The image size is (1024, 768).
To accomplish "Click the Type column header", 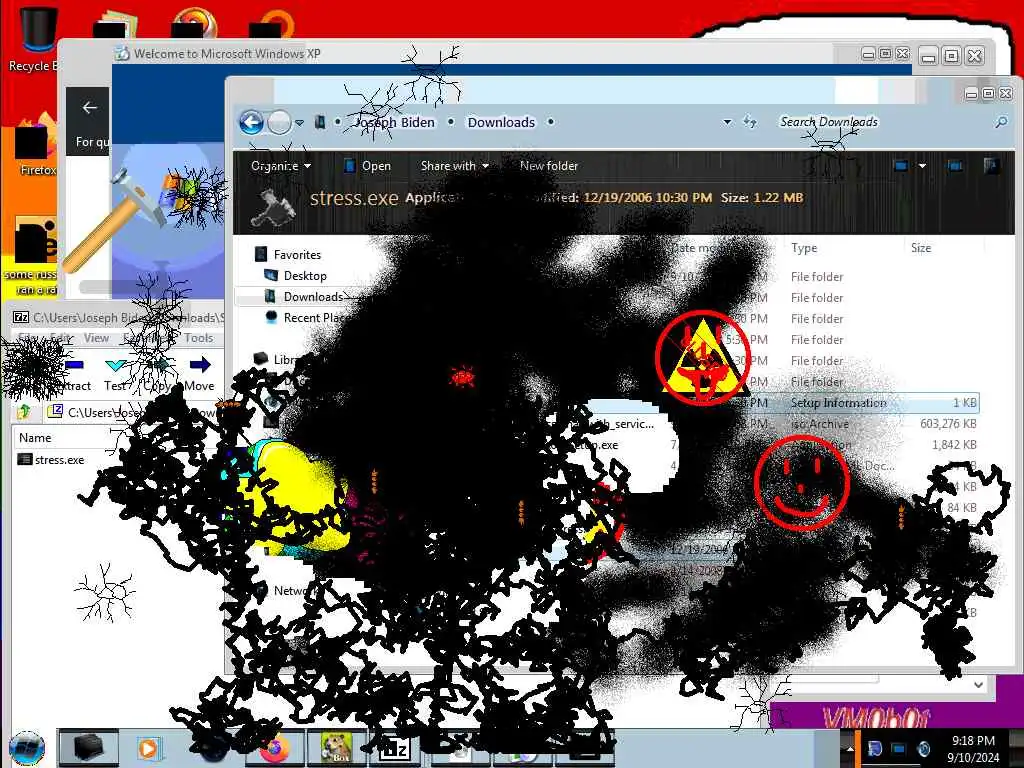I will pyautogui.click(x=804, y=248).
